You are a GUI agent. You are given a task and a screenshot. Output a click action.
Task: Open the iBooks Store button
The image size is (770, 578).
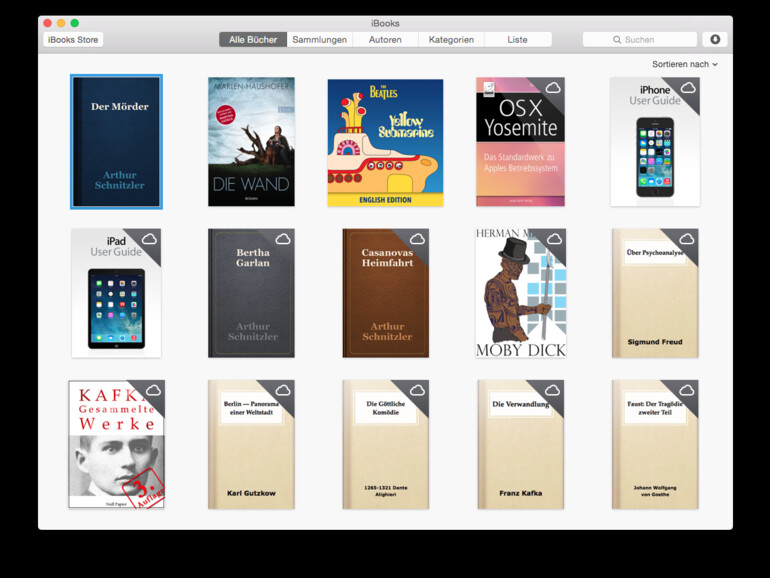73,40
